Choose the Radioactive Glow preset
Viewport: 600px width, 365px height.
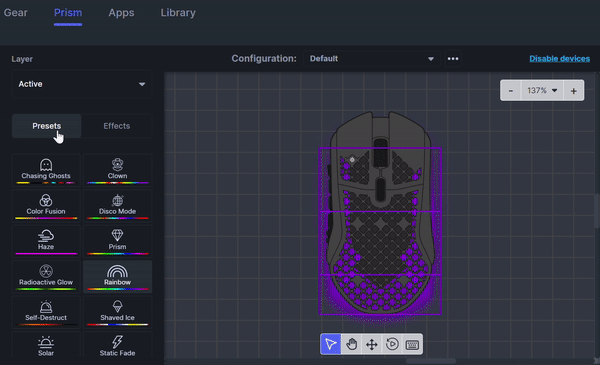pos(46,276)
